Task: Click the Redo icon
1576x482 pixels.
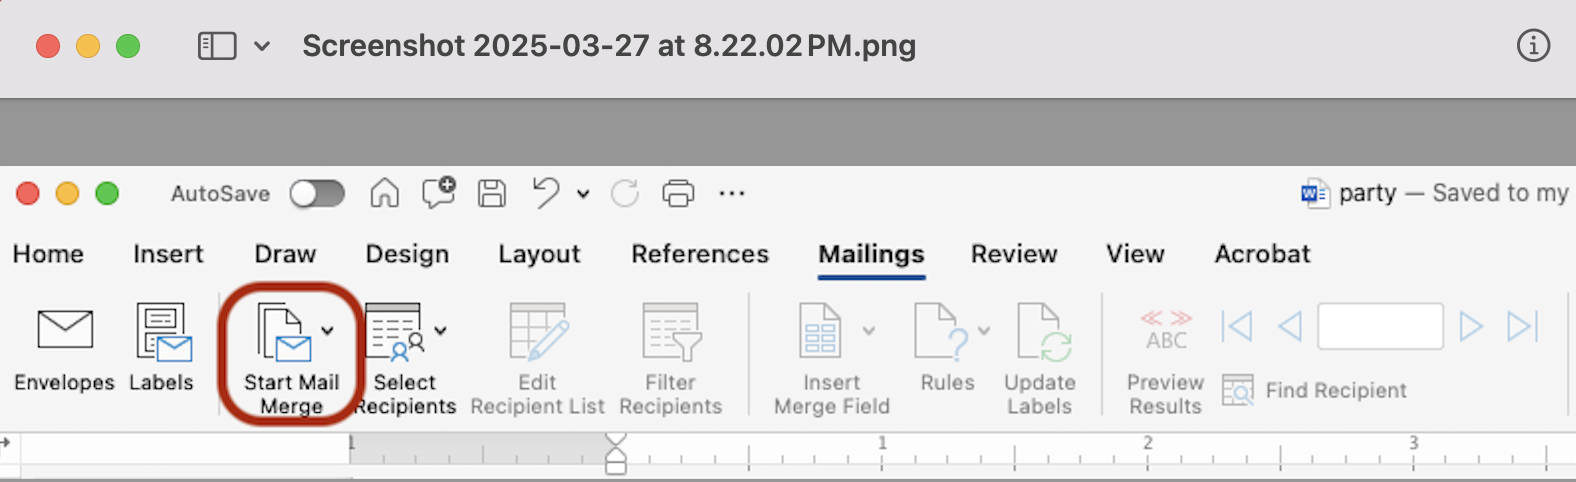Action: (625, 193)
